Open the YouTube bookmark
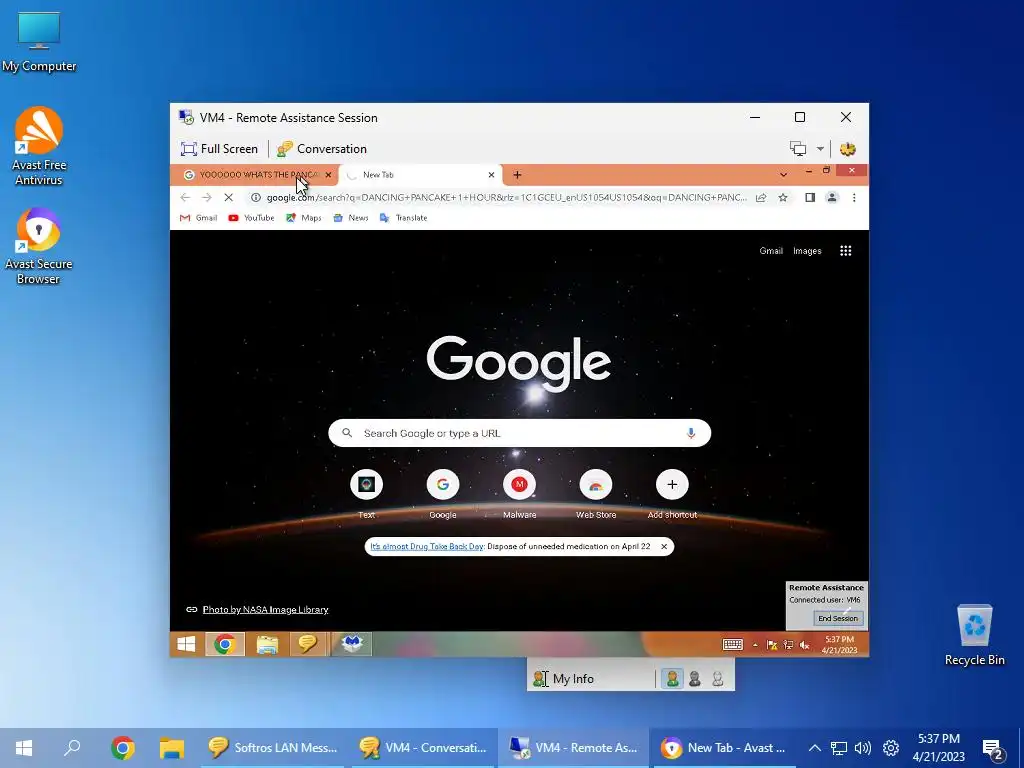 251,218
